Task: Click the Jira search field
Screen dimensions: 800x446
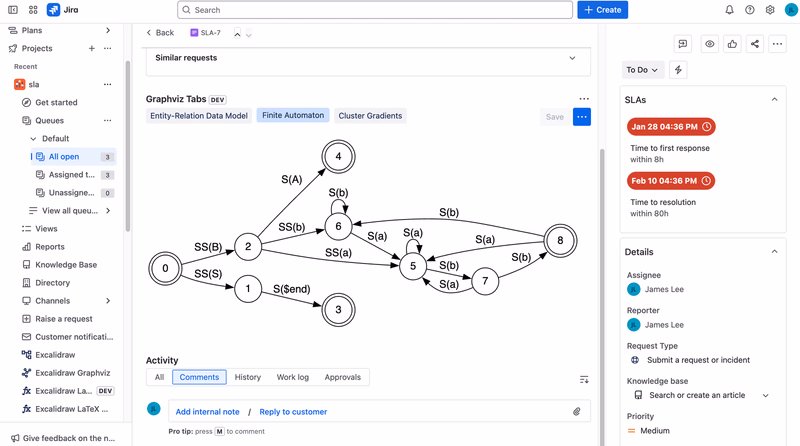Action: point(375,10)
